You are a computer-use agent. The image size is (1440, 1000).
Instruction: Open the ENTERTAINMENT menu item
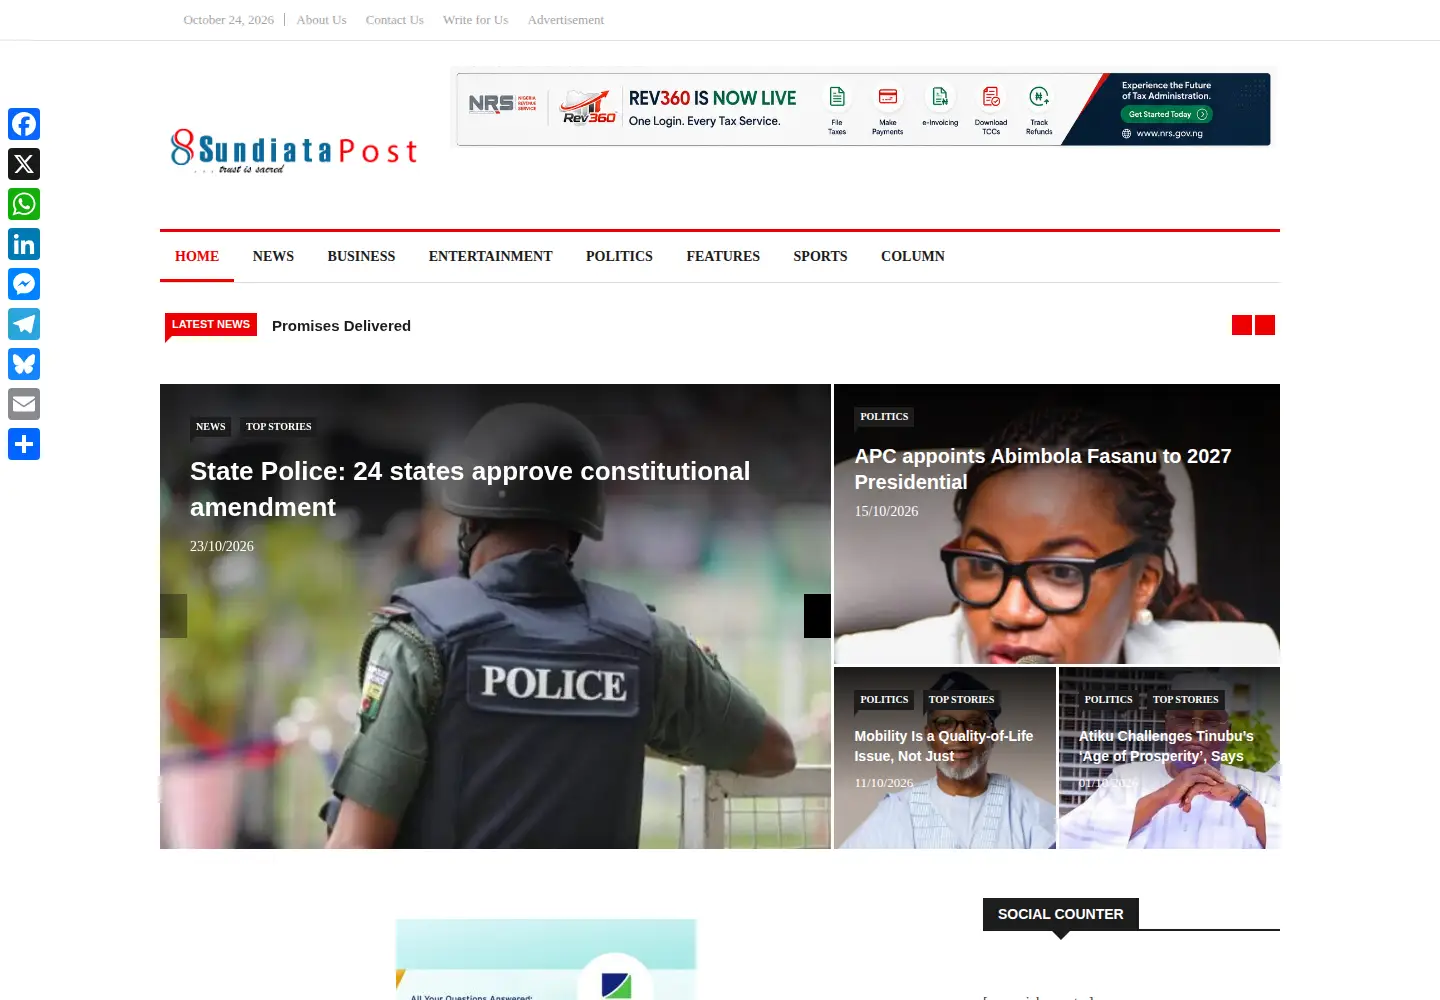point(490,257)
